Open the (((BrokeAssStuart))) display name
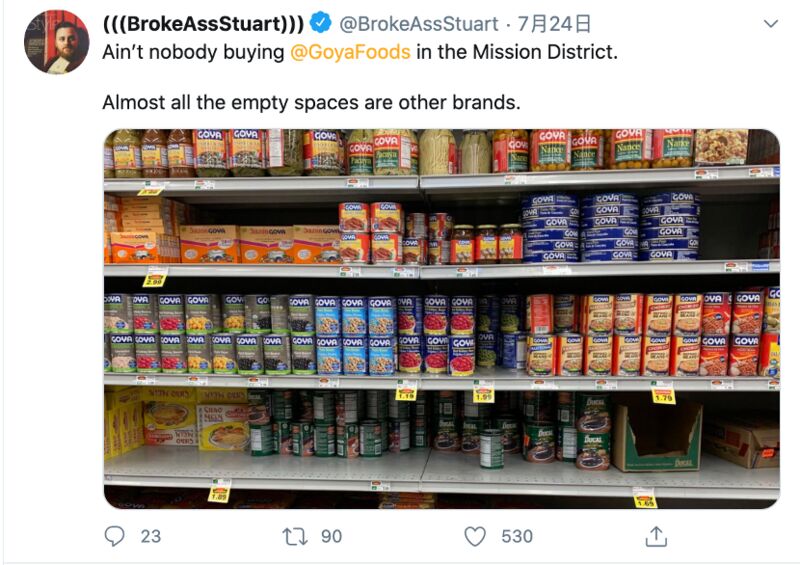 [204, 24]
